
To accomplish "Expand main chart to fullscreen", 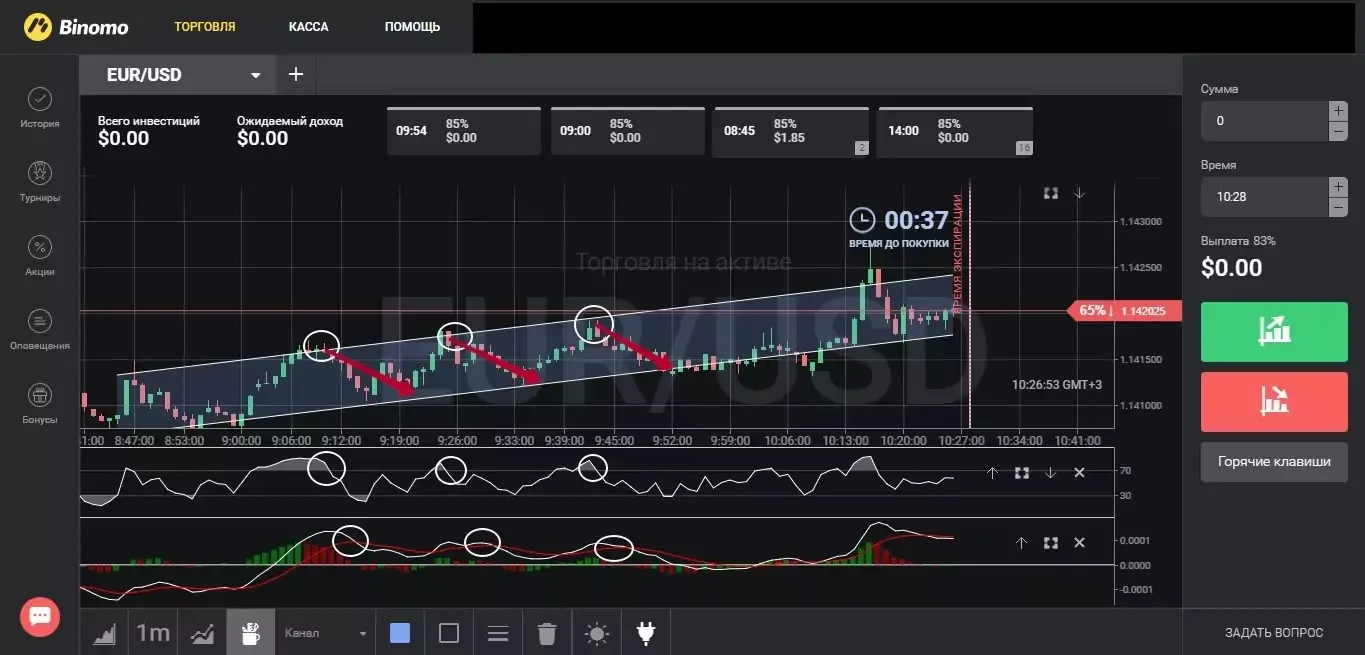I will [1051, 193].
